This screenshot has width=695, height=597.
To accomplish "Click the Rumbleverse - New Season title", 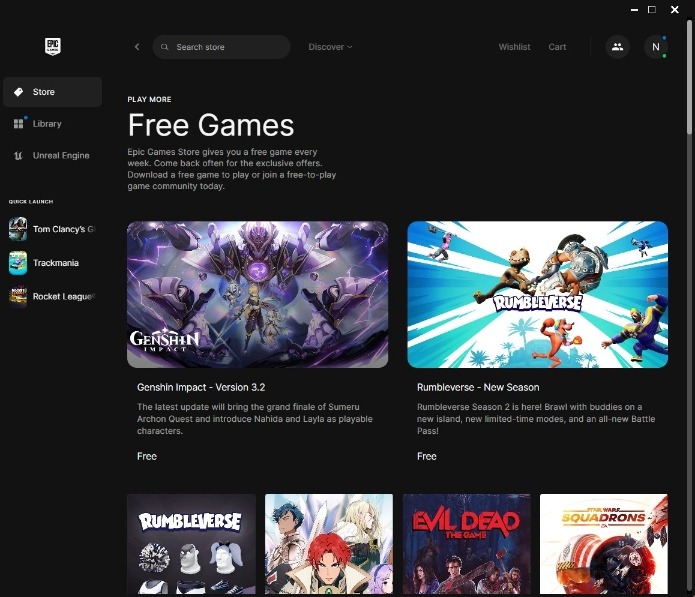I will click(478, 387).
